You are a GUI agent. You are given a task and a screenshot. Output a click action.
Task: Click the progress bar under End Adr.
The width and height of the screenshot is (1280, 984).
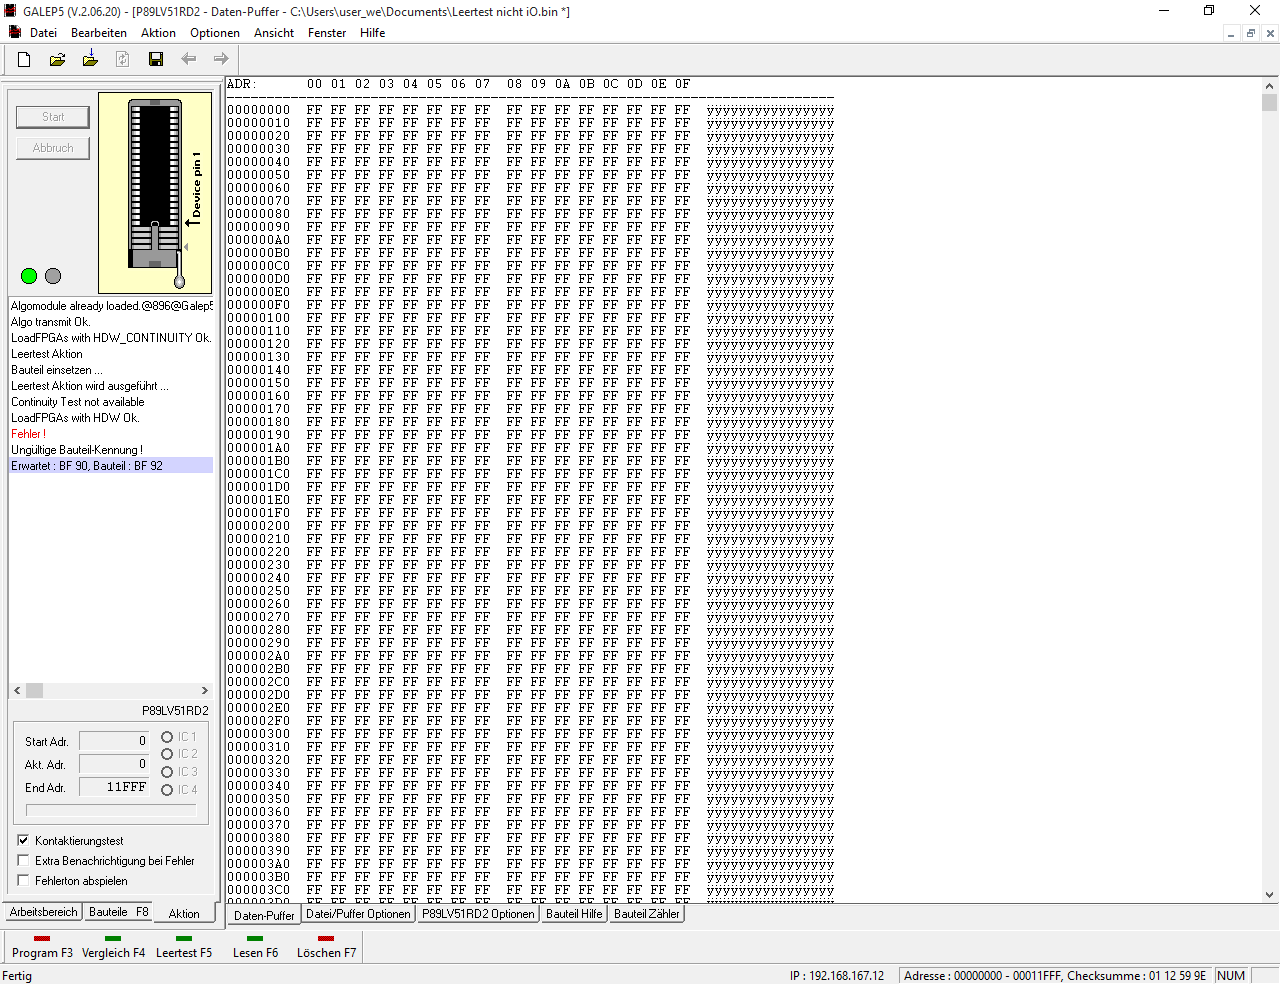tap(111, 811)
